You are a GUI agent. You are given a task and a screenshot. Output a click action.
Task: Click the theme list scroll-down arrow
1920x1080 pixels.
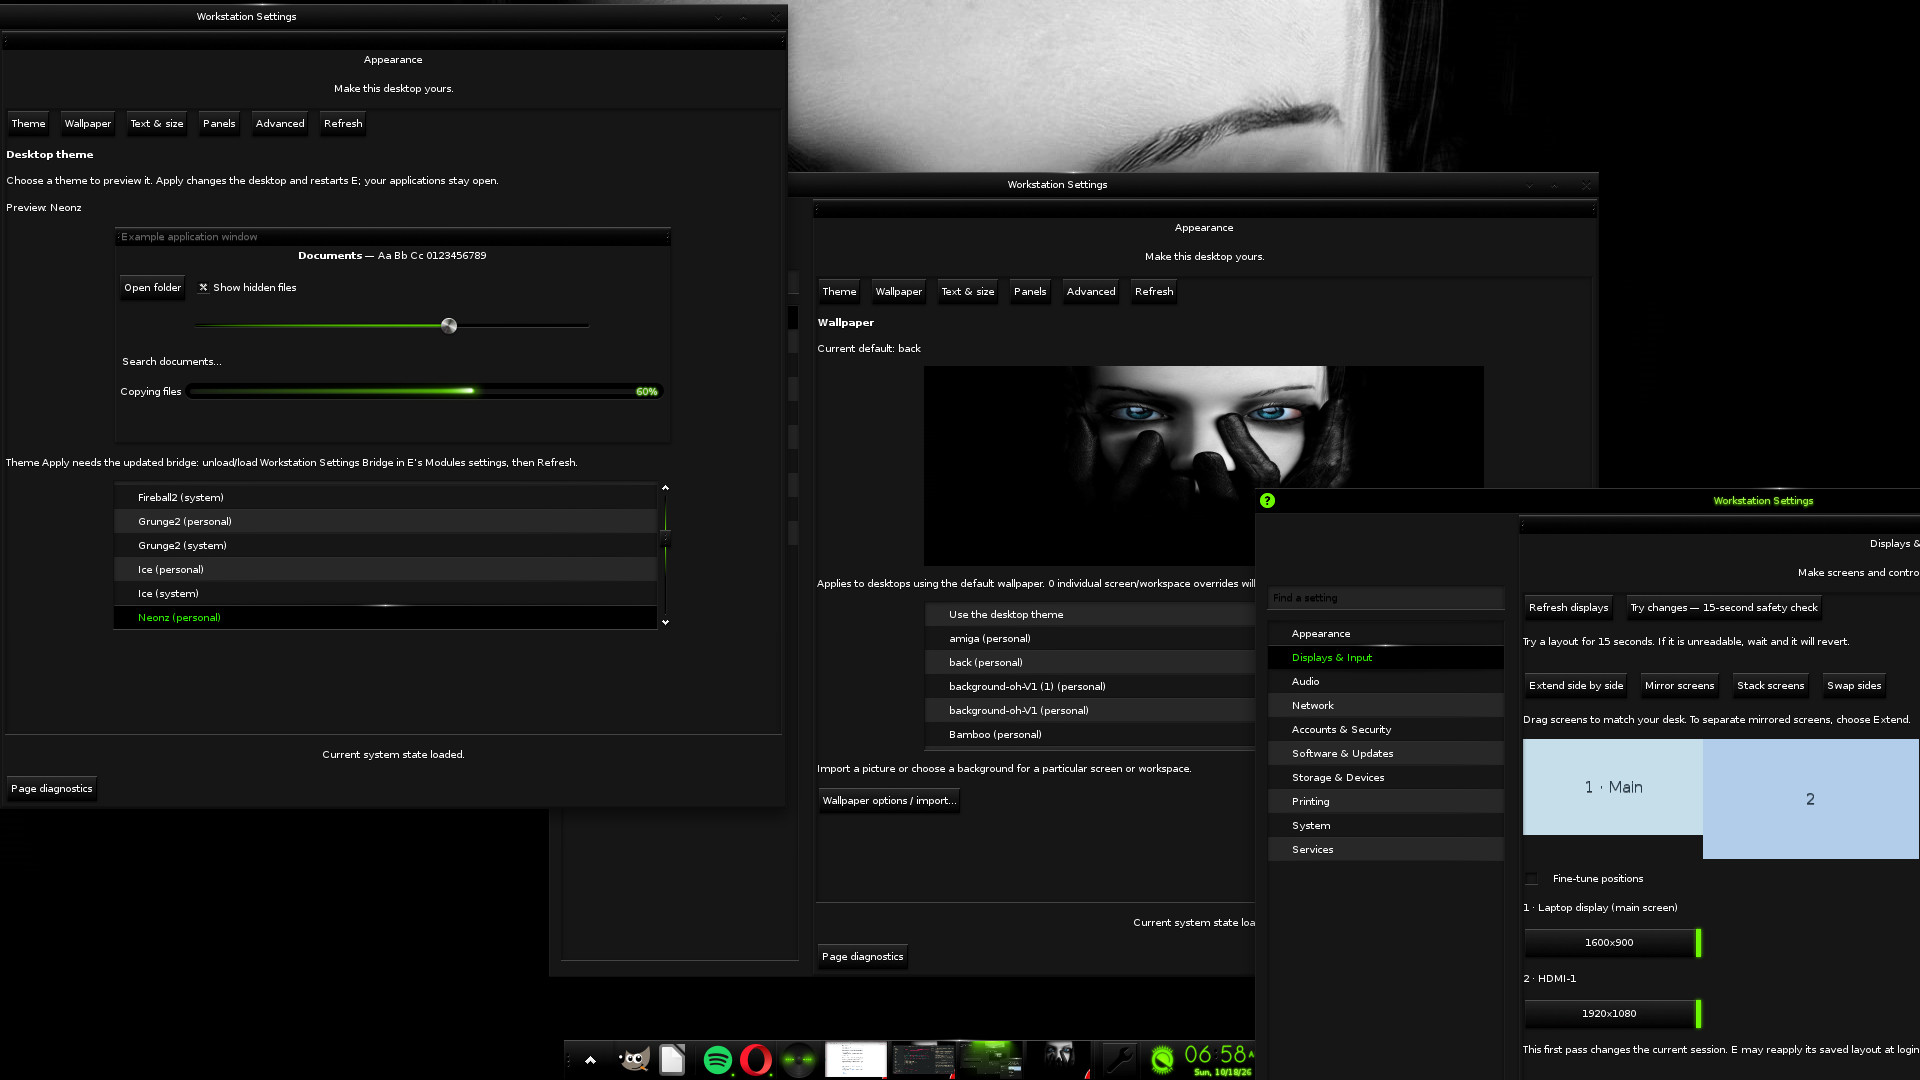665,622
